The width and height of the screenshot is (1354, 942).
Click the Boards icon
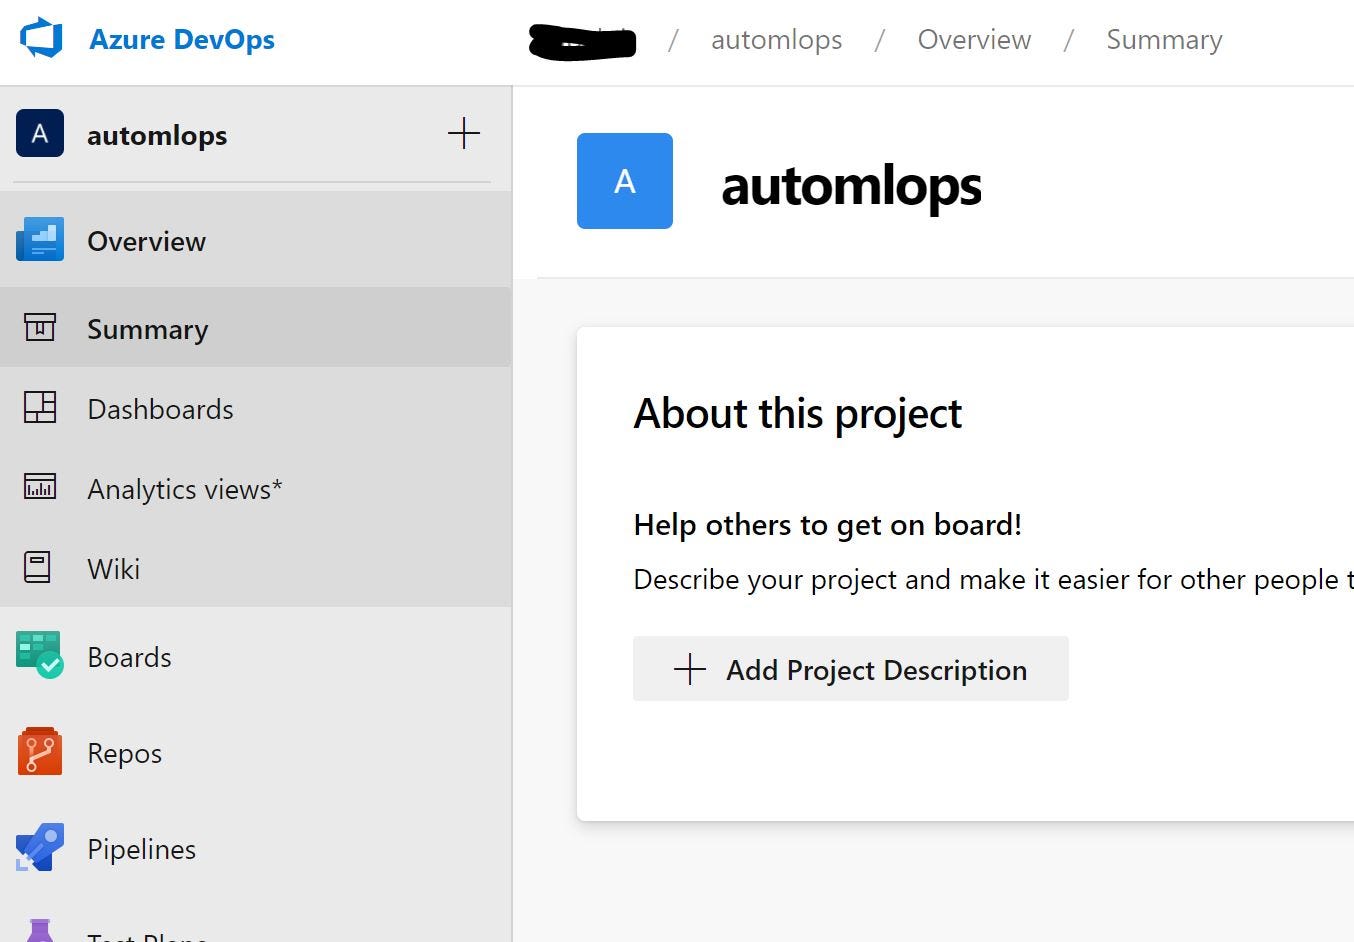40,655
